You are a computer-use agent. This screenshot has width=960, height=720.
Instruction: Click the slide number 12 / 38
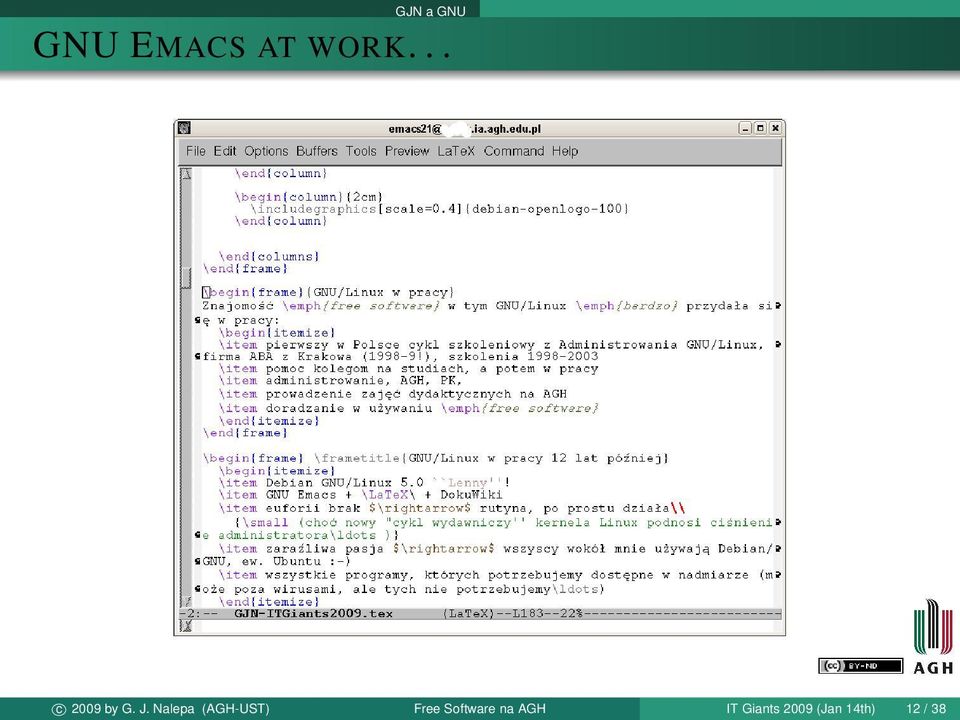(926, 708)
